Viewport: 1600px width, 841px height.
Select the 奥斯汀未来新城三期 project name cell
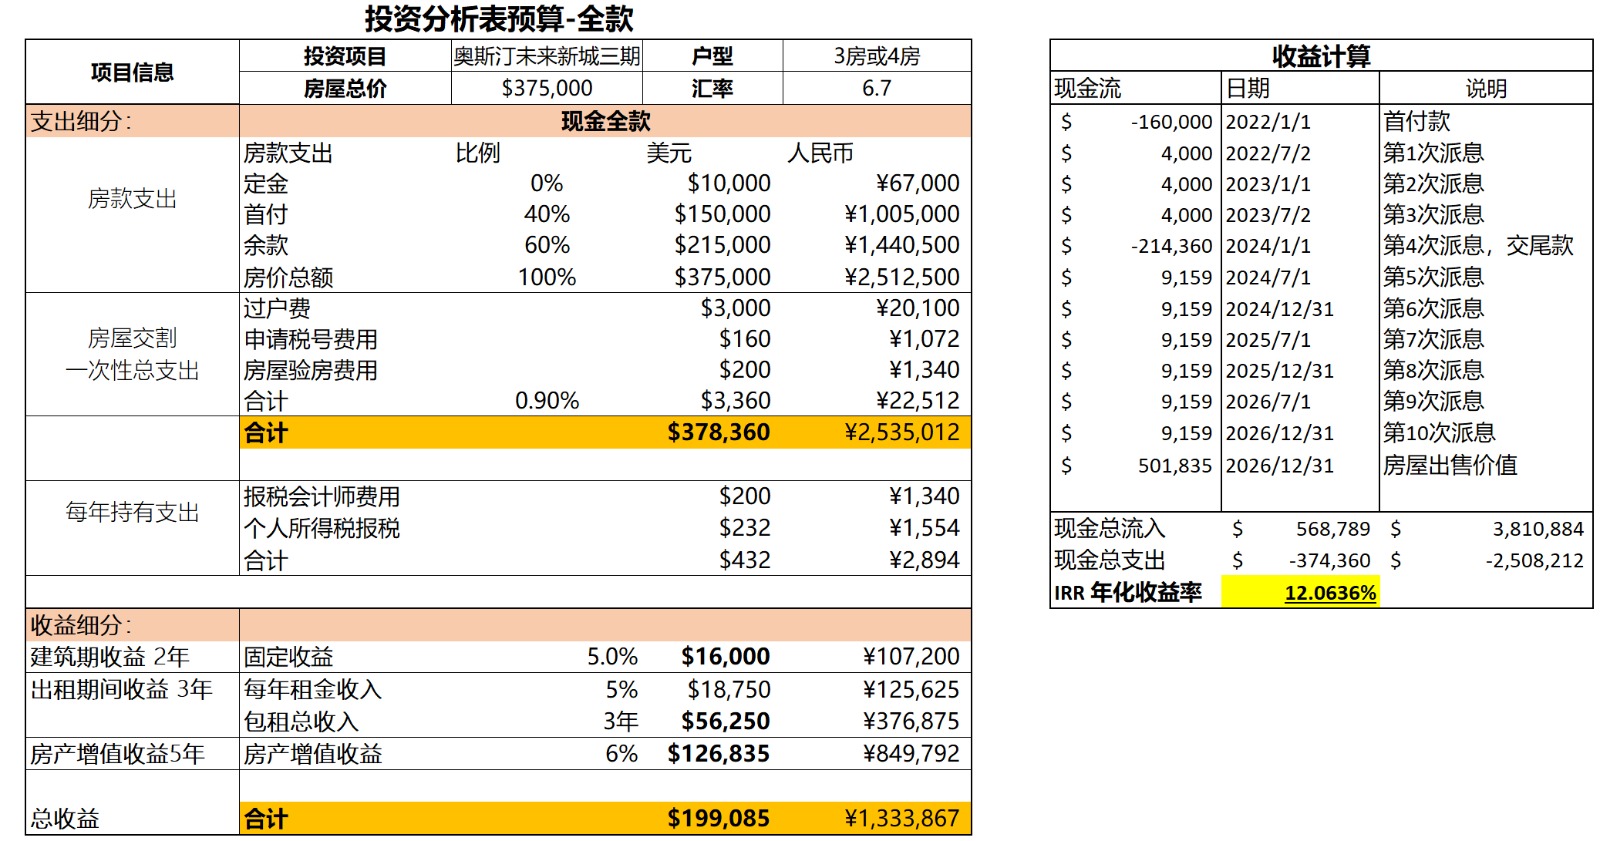(x=546, y=56)
